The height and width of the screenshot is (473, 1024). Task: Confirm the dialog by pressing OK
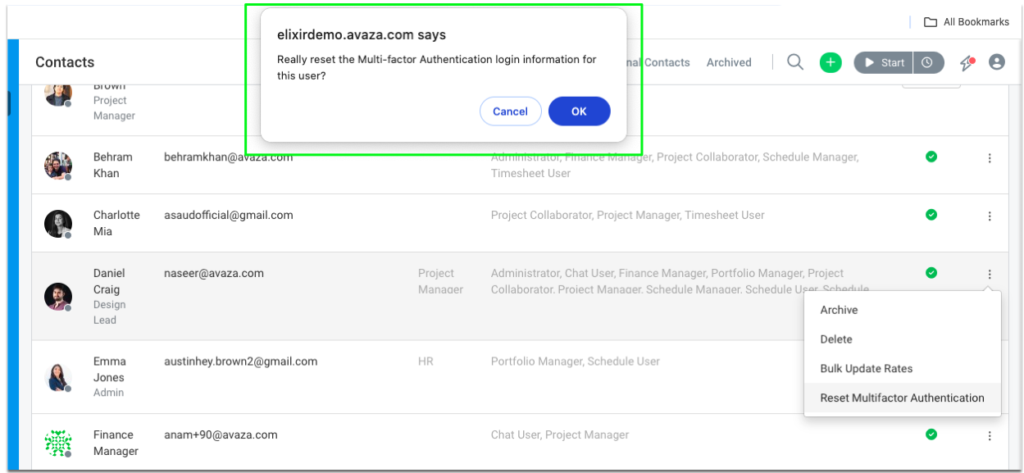click(579, 111)
